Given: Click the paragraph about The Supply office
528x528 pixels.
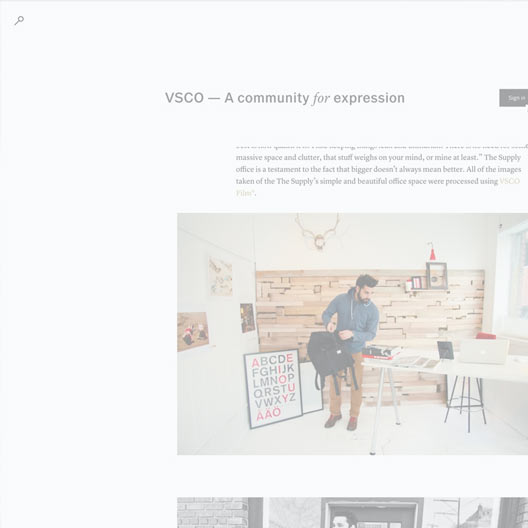Looking at the screenshot, I should click(x=382, y=169).
